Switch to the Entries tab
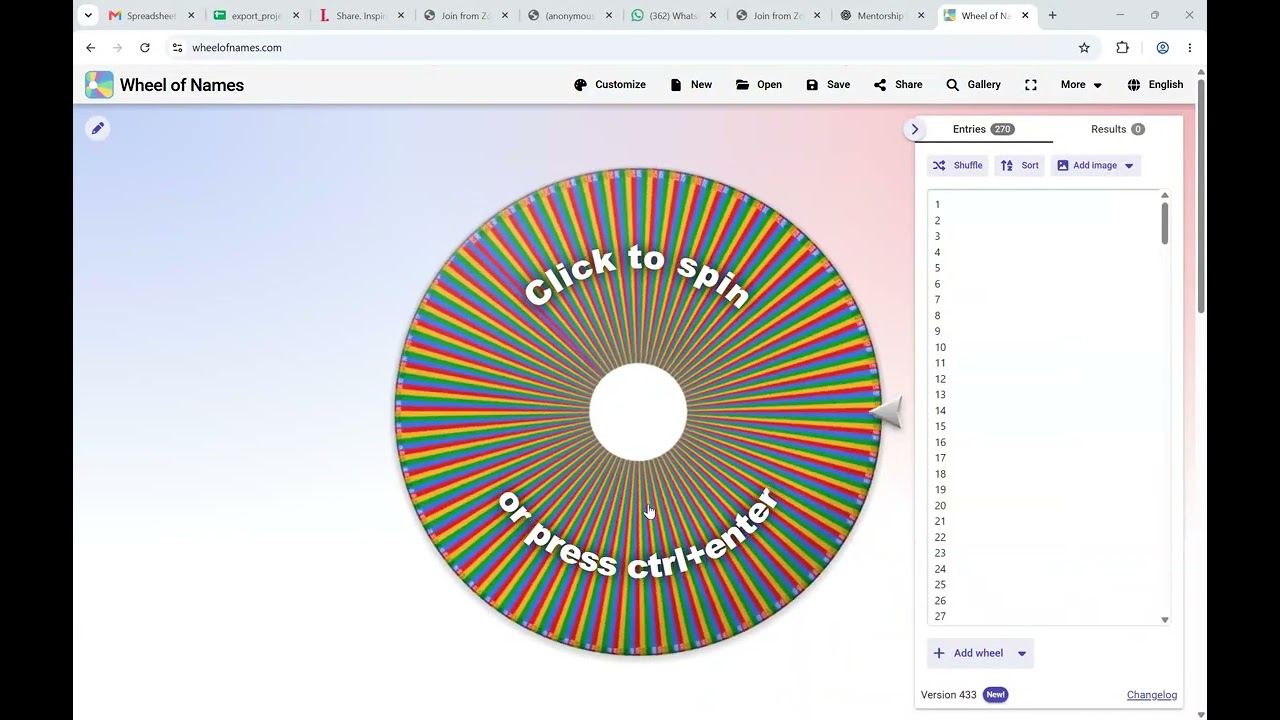The width and height of the screenshot is (1280, 720). [983, 129]
